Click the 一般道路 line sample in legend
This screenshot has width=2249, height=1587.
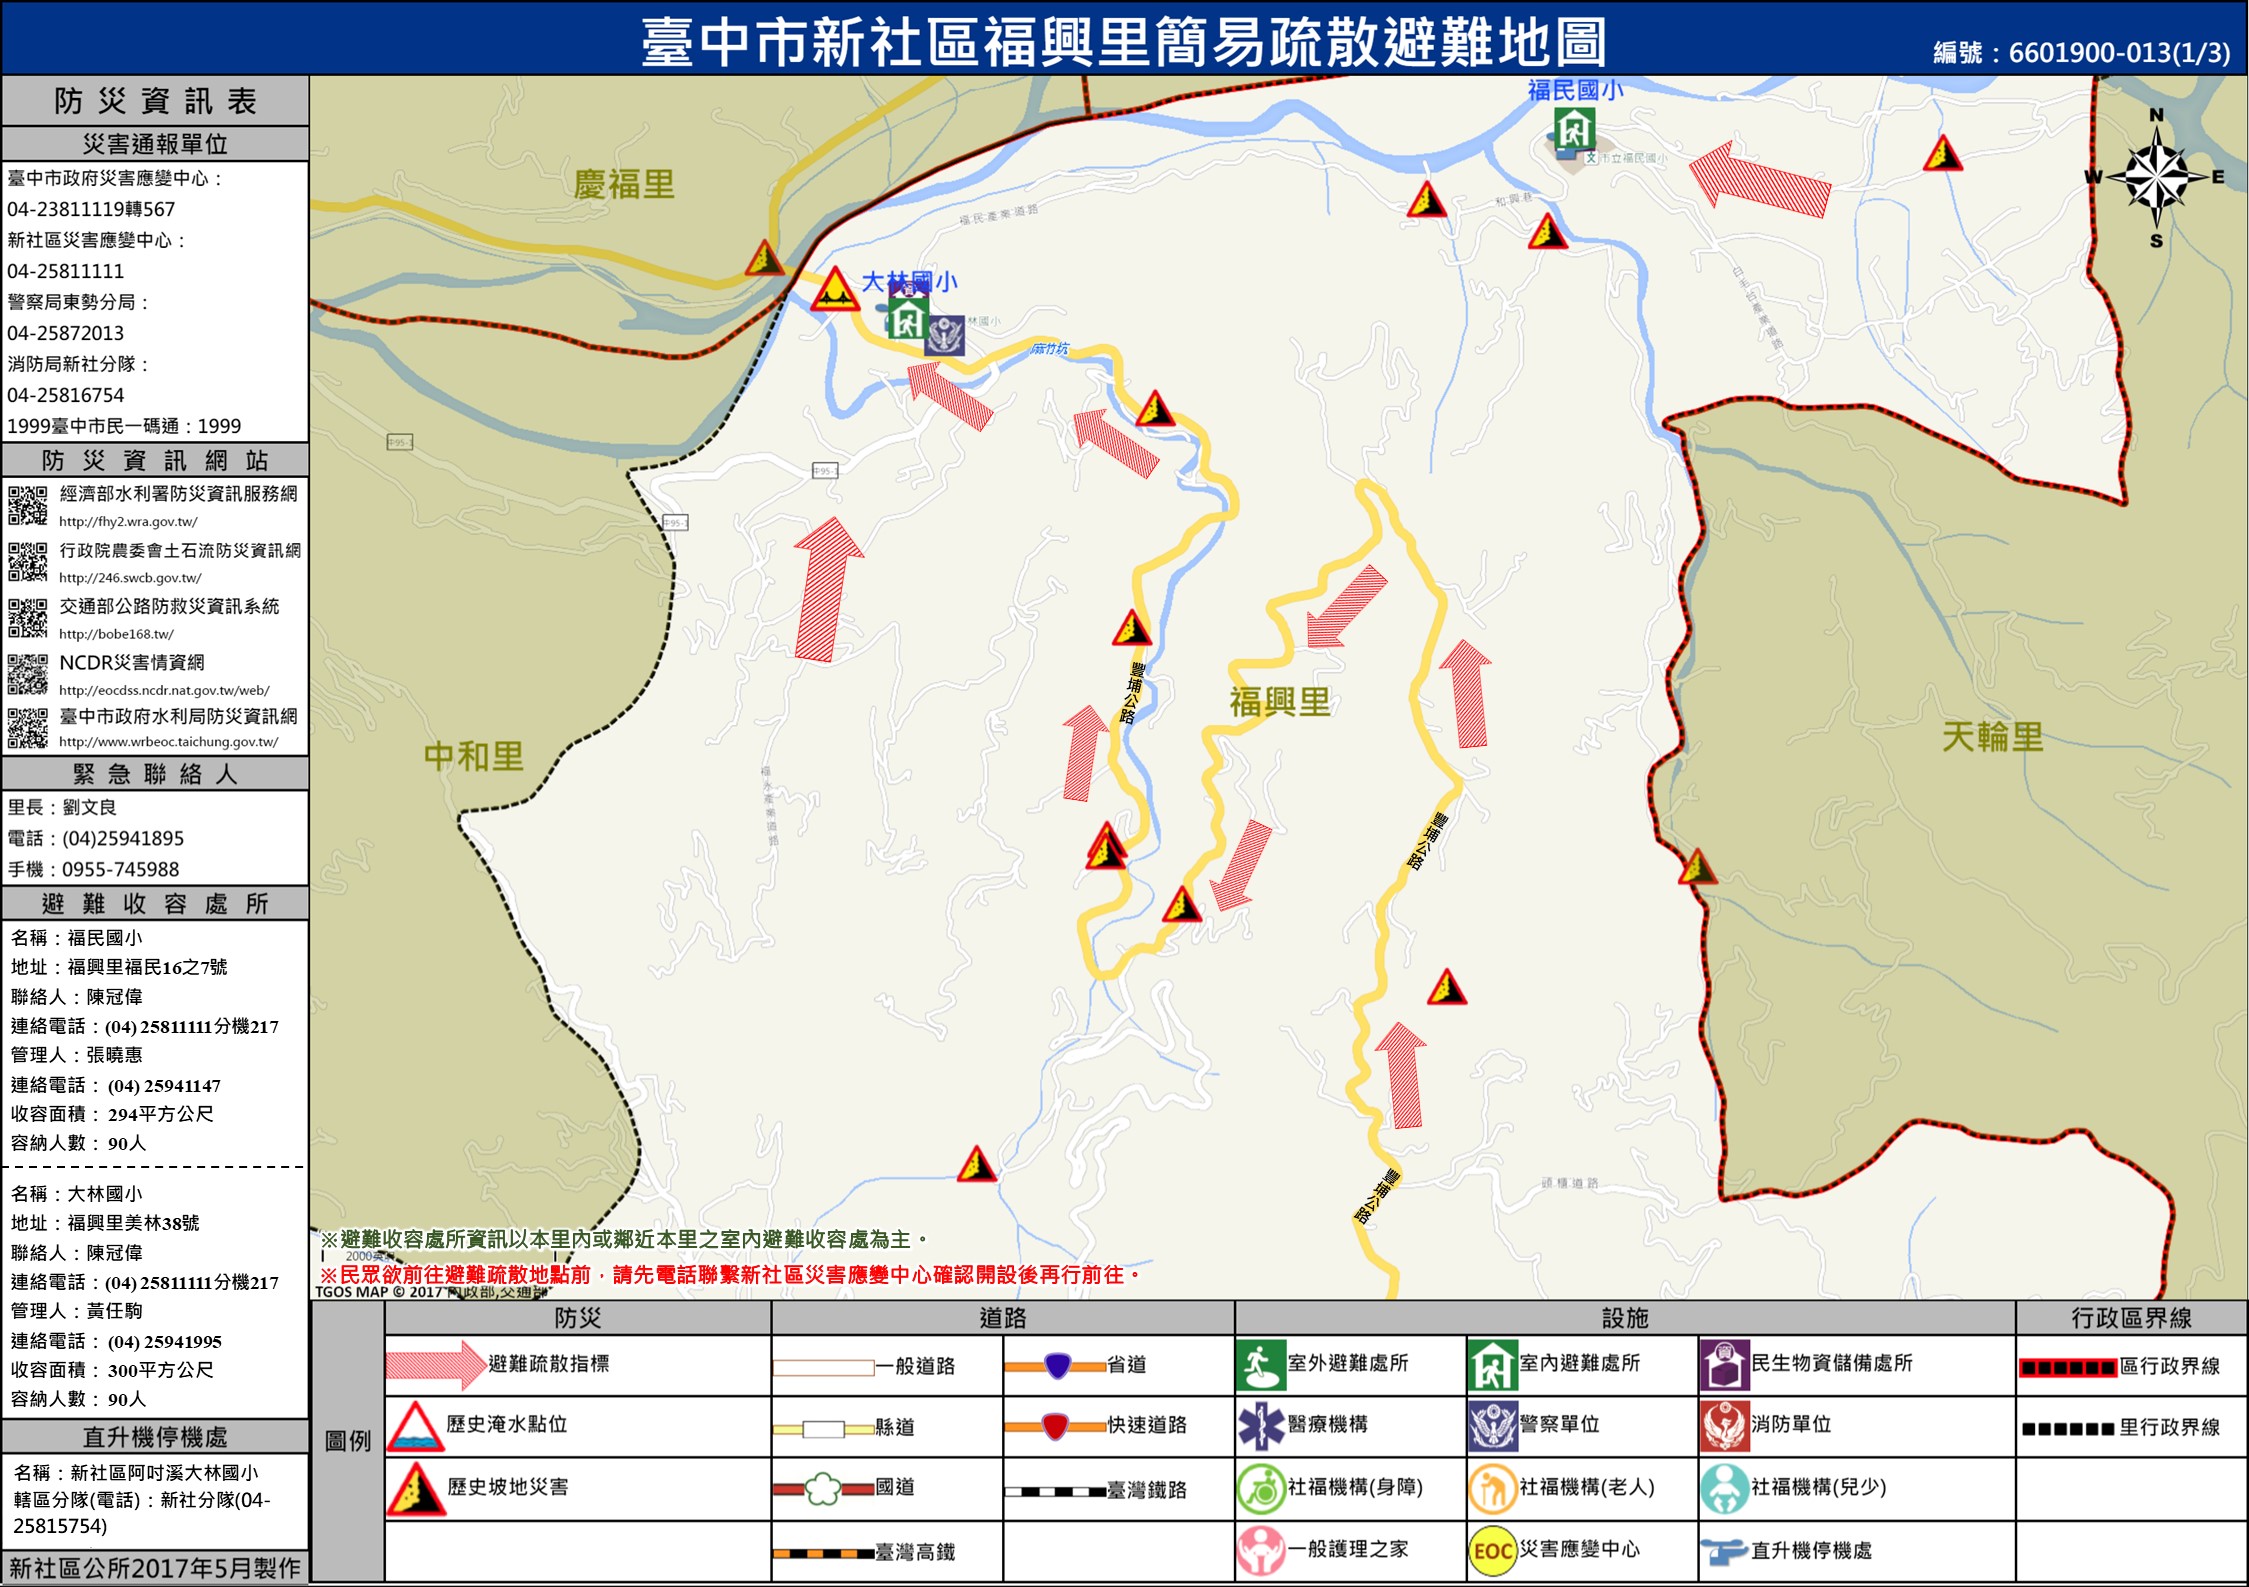tap(823, 1367)
